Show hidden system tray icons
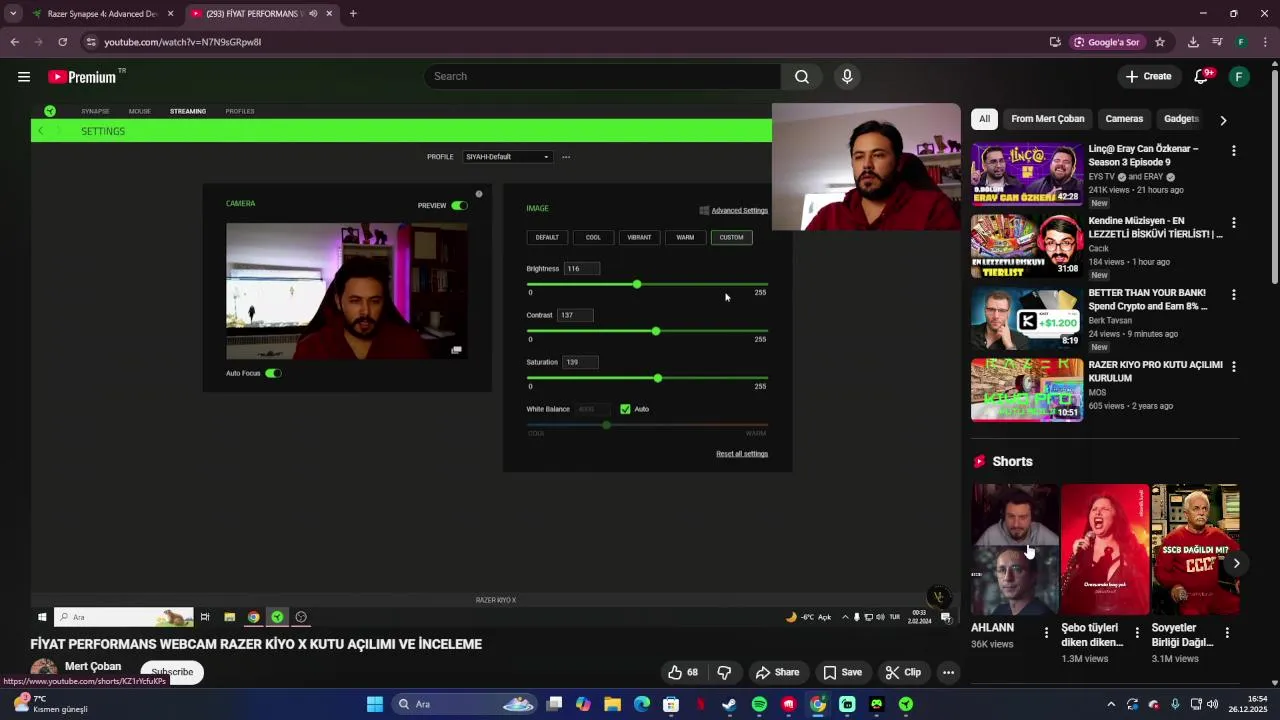 [1110, 704]
